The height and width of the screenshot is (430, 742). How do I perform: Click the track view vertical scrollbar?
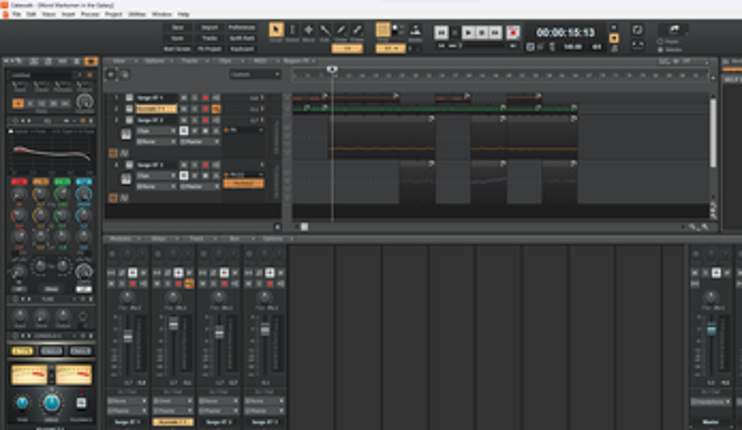[x=713, y=132]
